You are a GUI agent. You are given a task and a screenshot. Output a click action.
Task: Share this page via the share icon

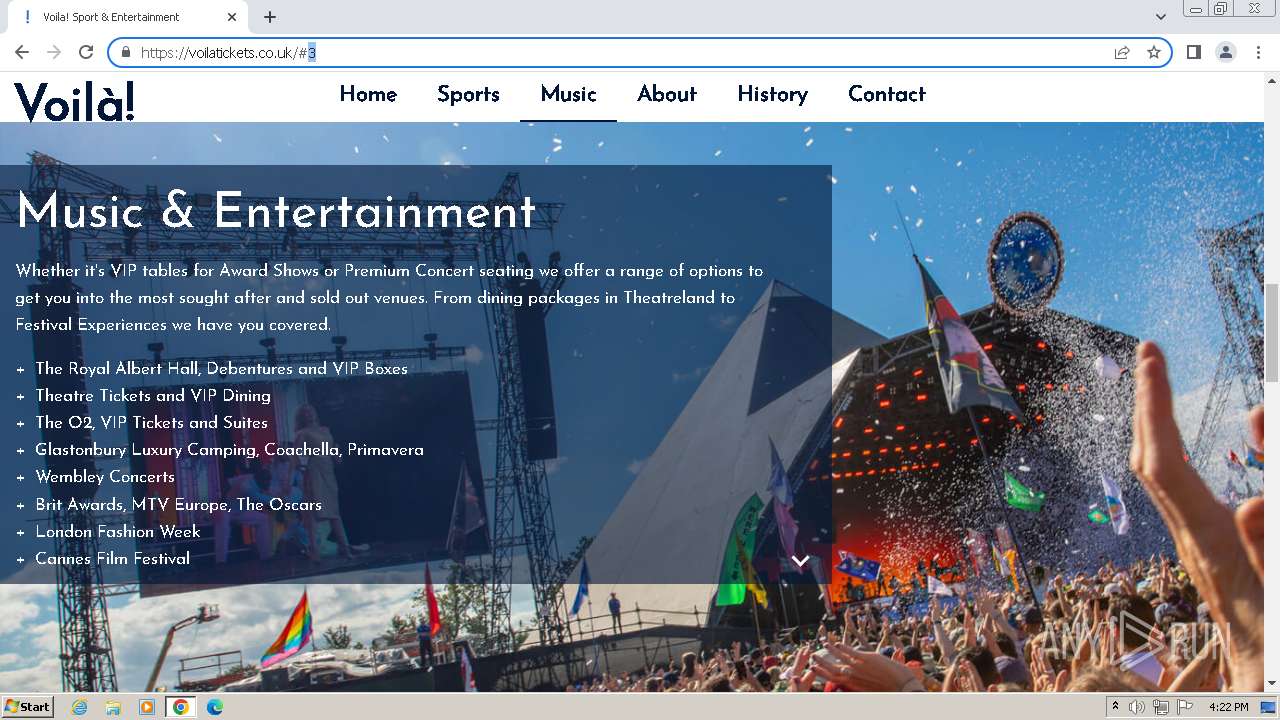(1122, 52)
